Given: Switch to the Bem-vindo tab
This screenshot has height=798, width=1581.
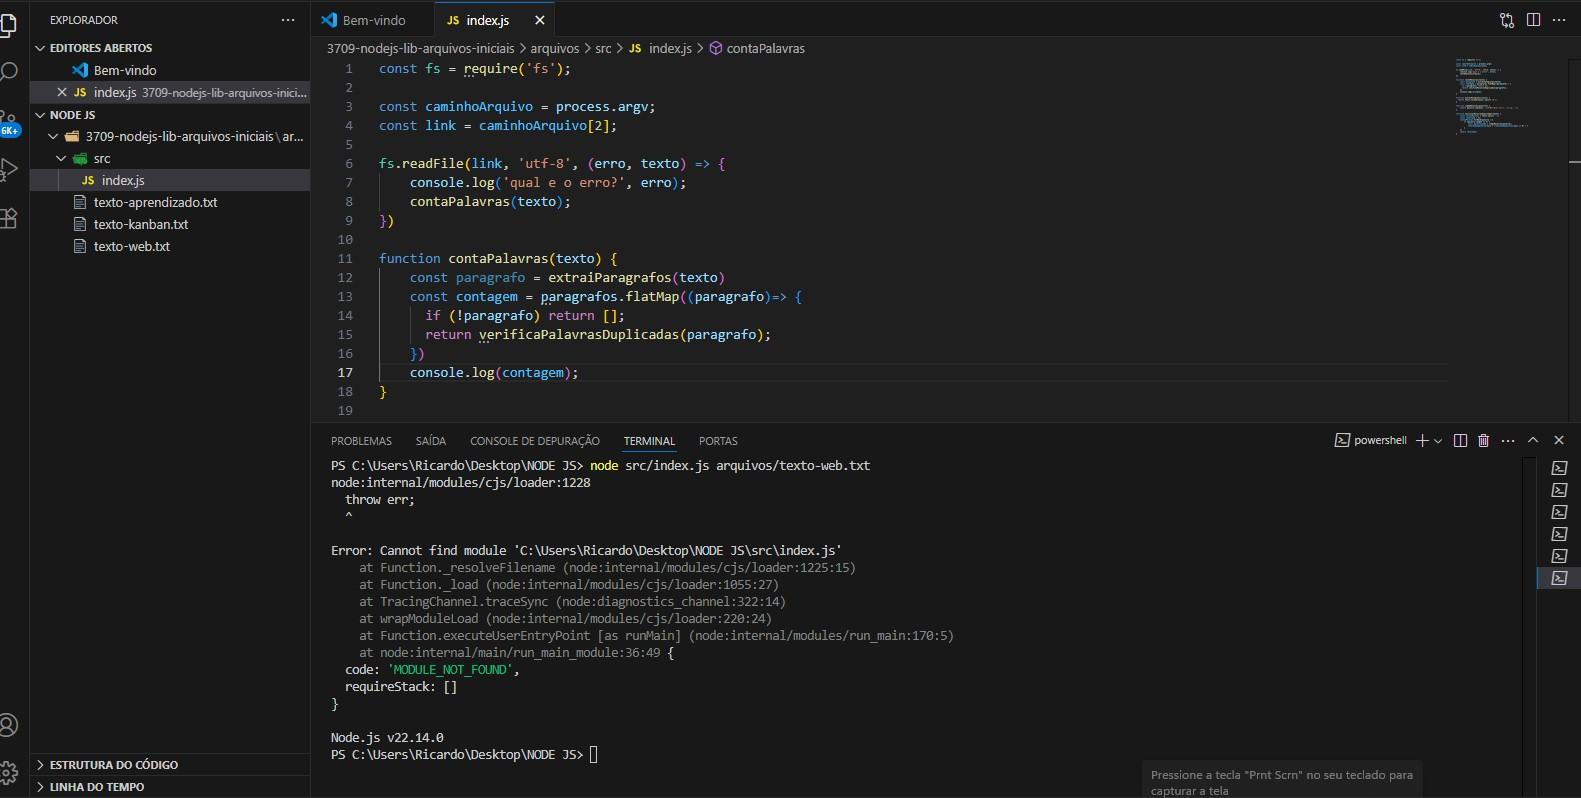Looking at the screenshot, I should [373, 20].
